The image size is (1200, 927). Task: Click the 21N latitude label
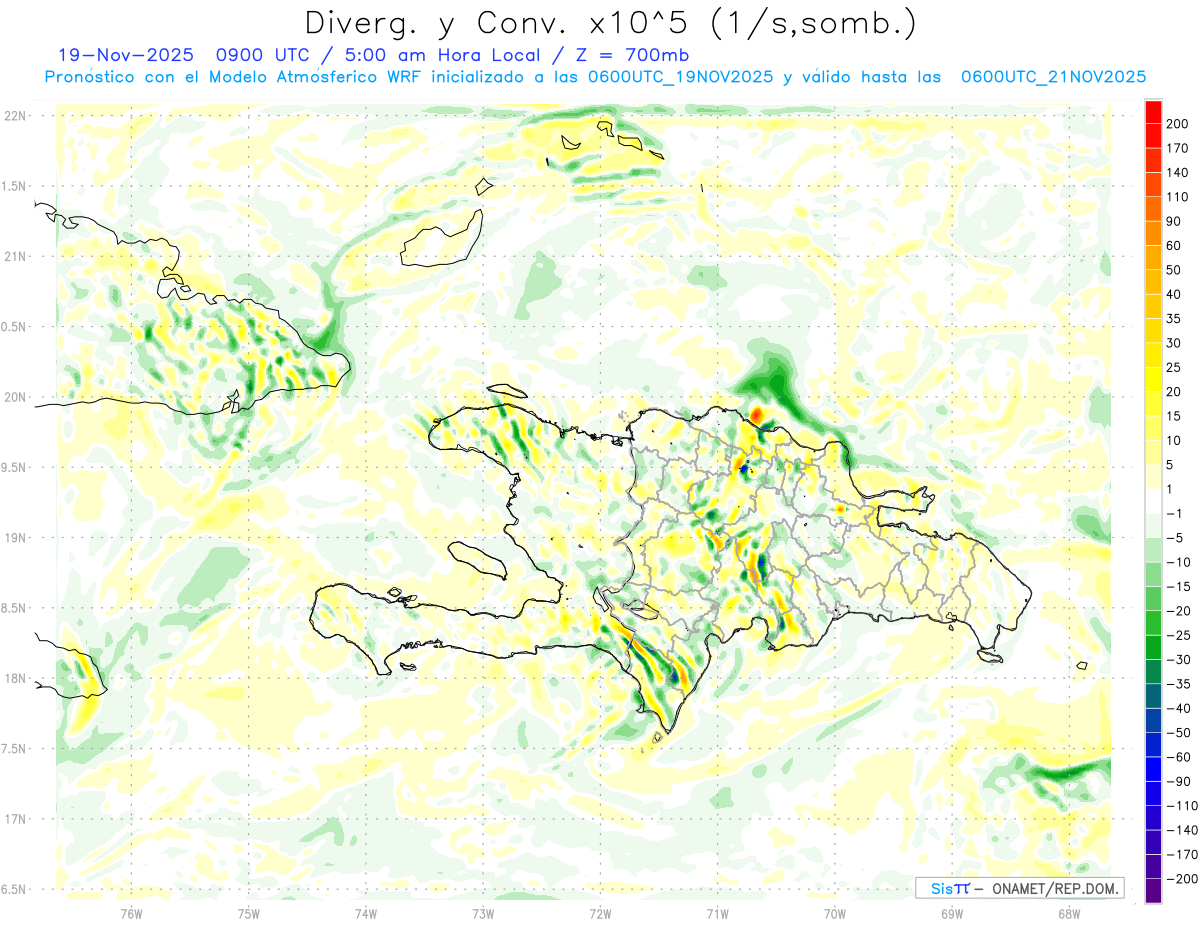coord(15,256)
